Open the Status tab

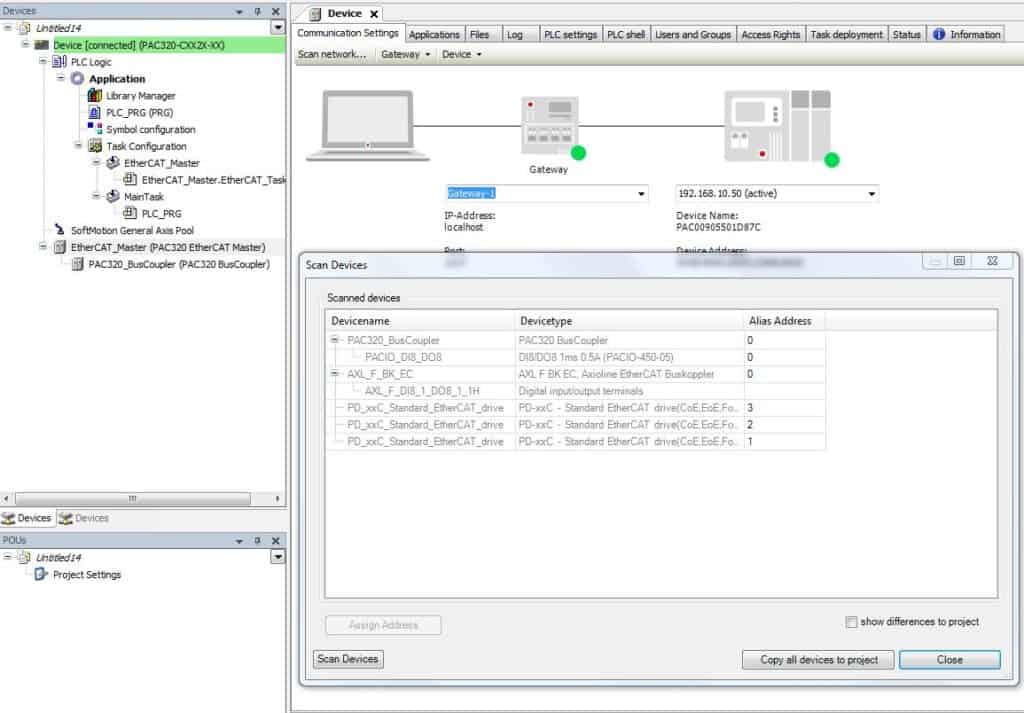tap(906, 35)
